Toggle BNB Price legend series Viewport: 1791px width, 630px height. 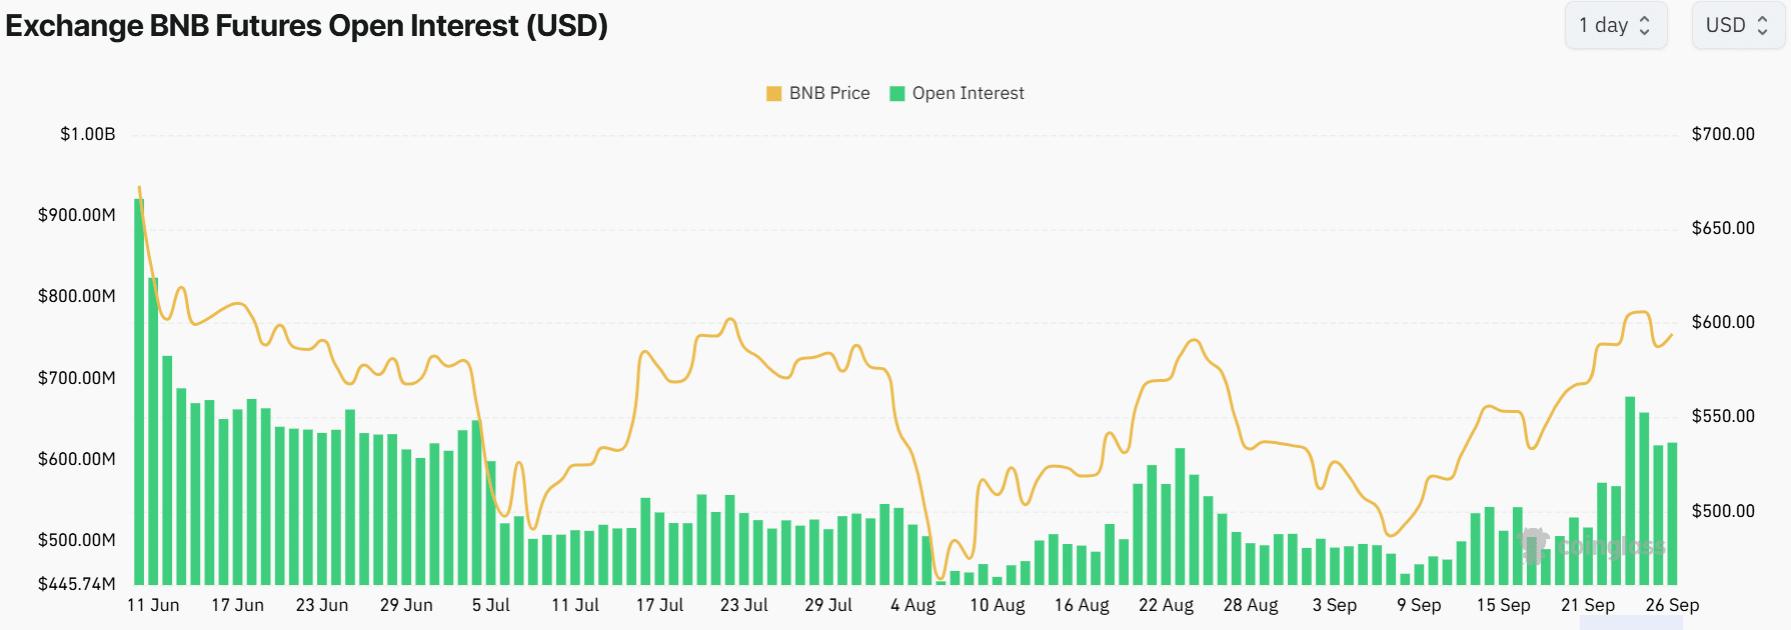(818, 93)
